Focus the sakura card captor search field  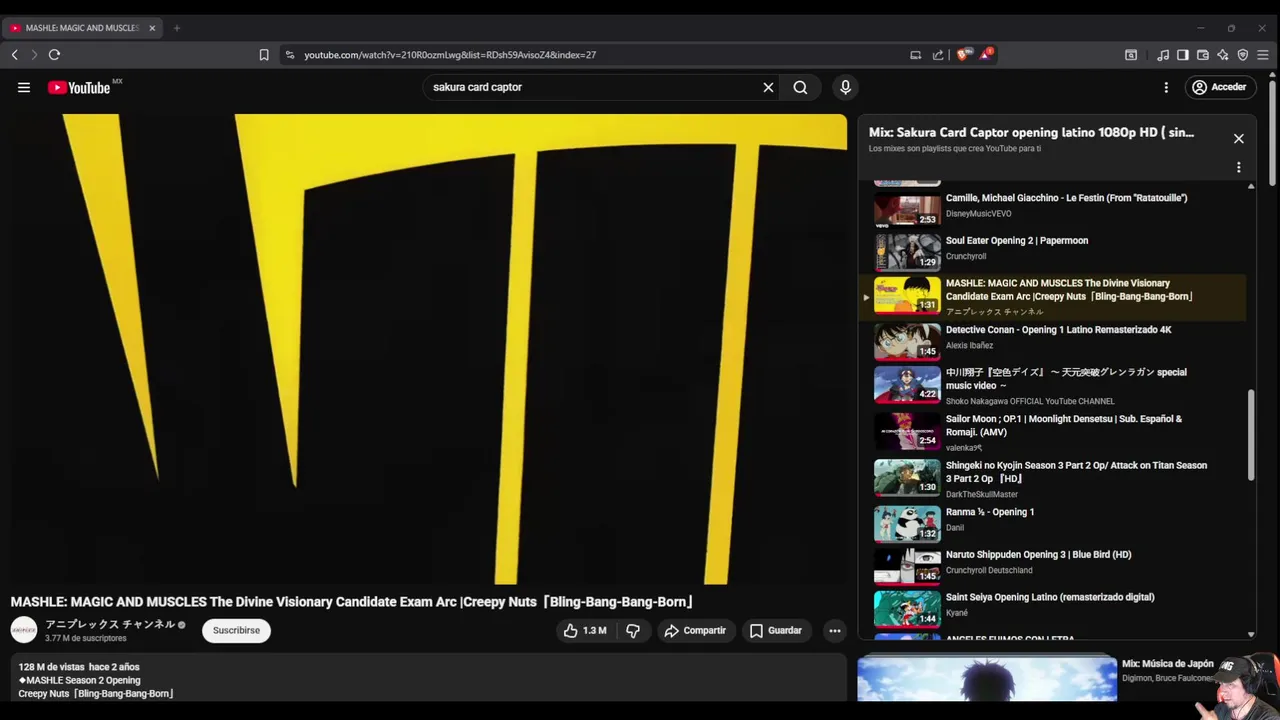pyautogui.click(x=595, y=87)
